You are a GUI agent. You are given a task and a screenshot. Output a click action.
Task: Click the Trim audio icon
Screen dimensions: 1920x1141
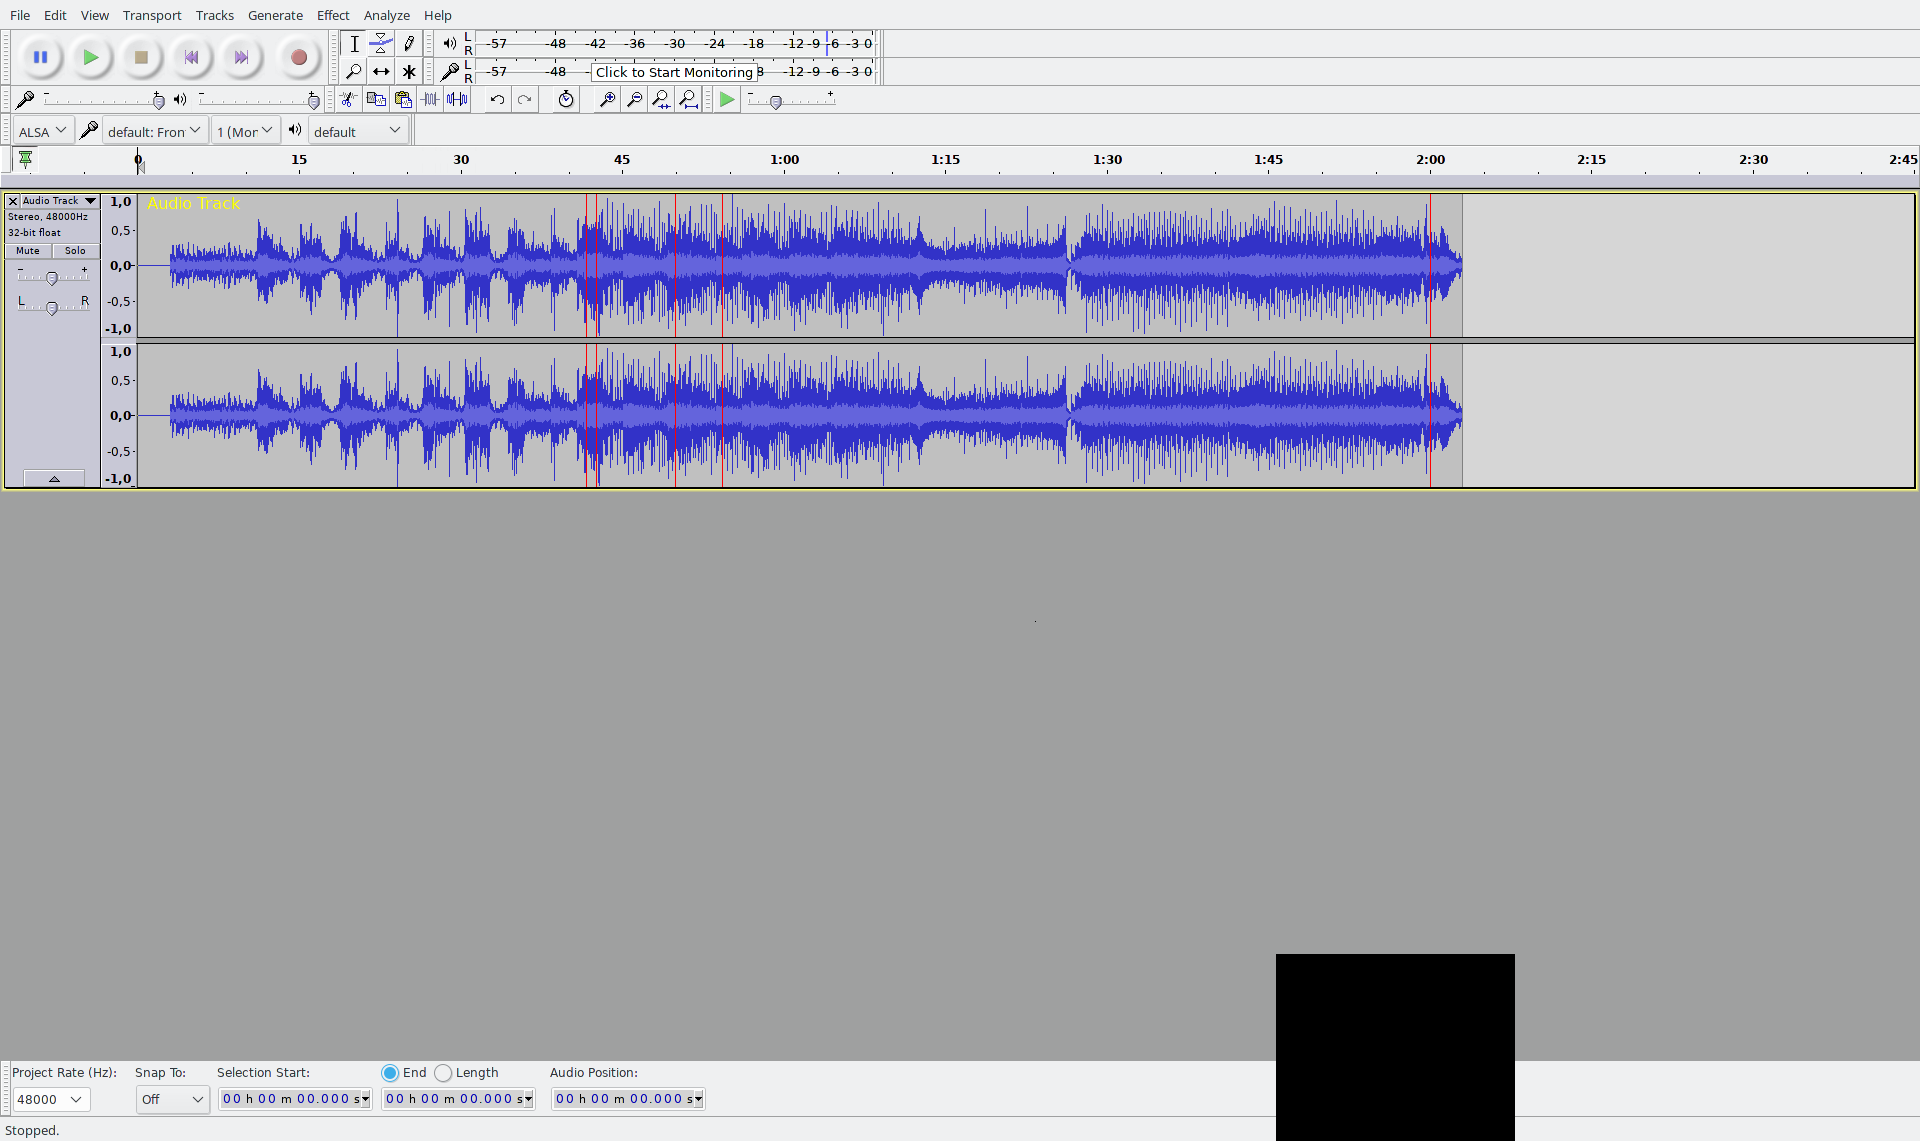coord(430,99)
